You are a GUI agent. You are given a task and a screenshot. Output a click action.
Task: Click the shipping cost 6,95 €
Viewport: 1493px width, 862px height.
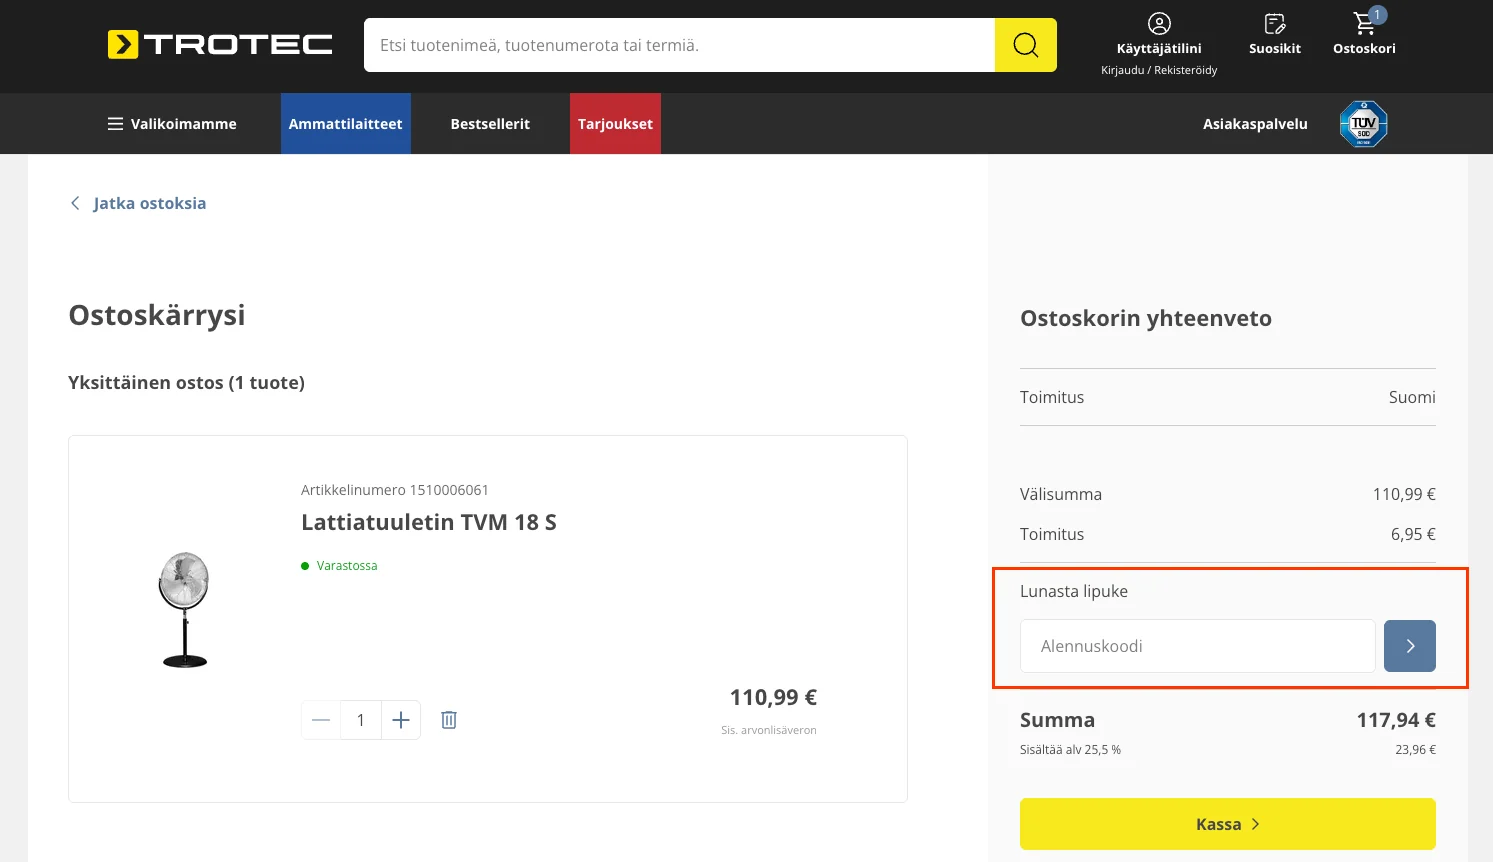(x=1413, y=534)
